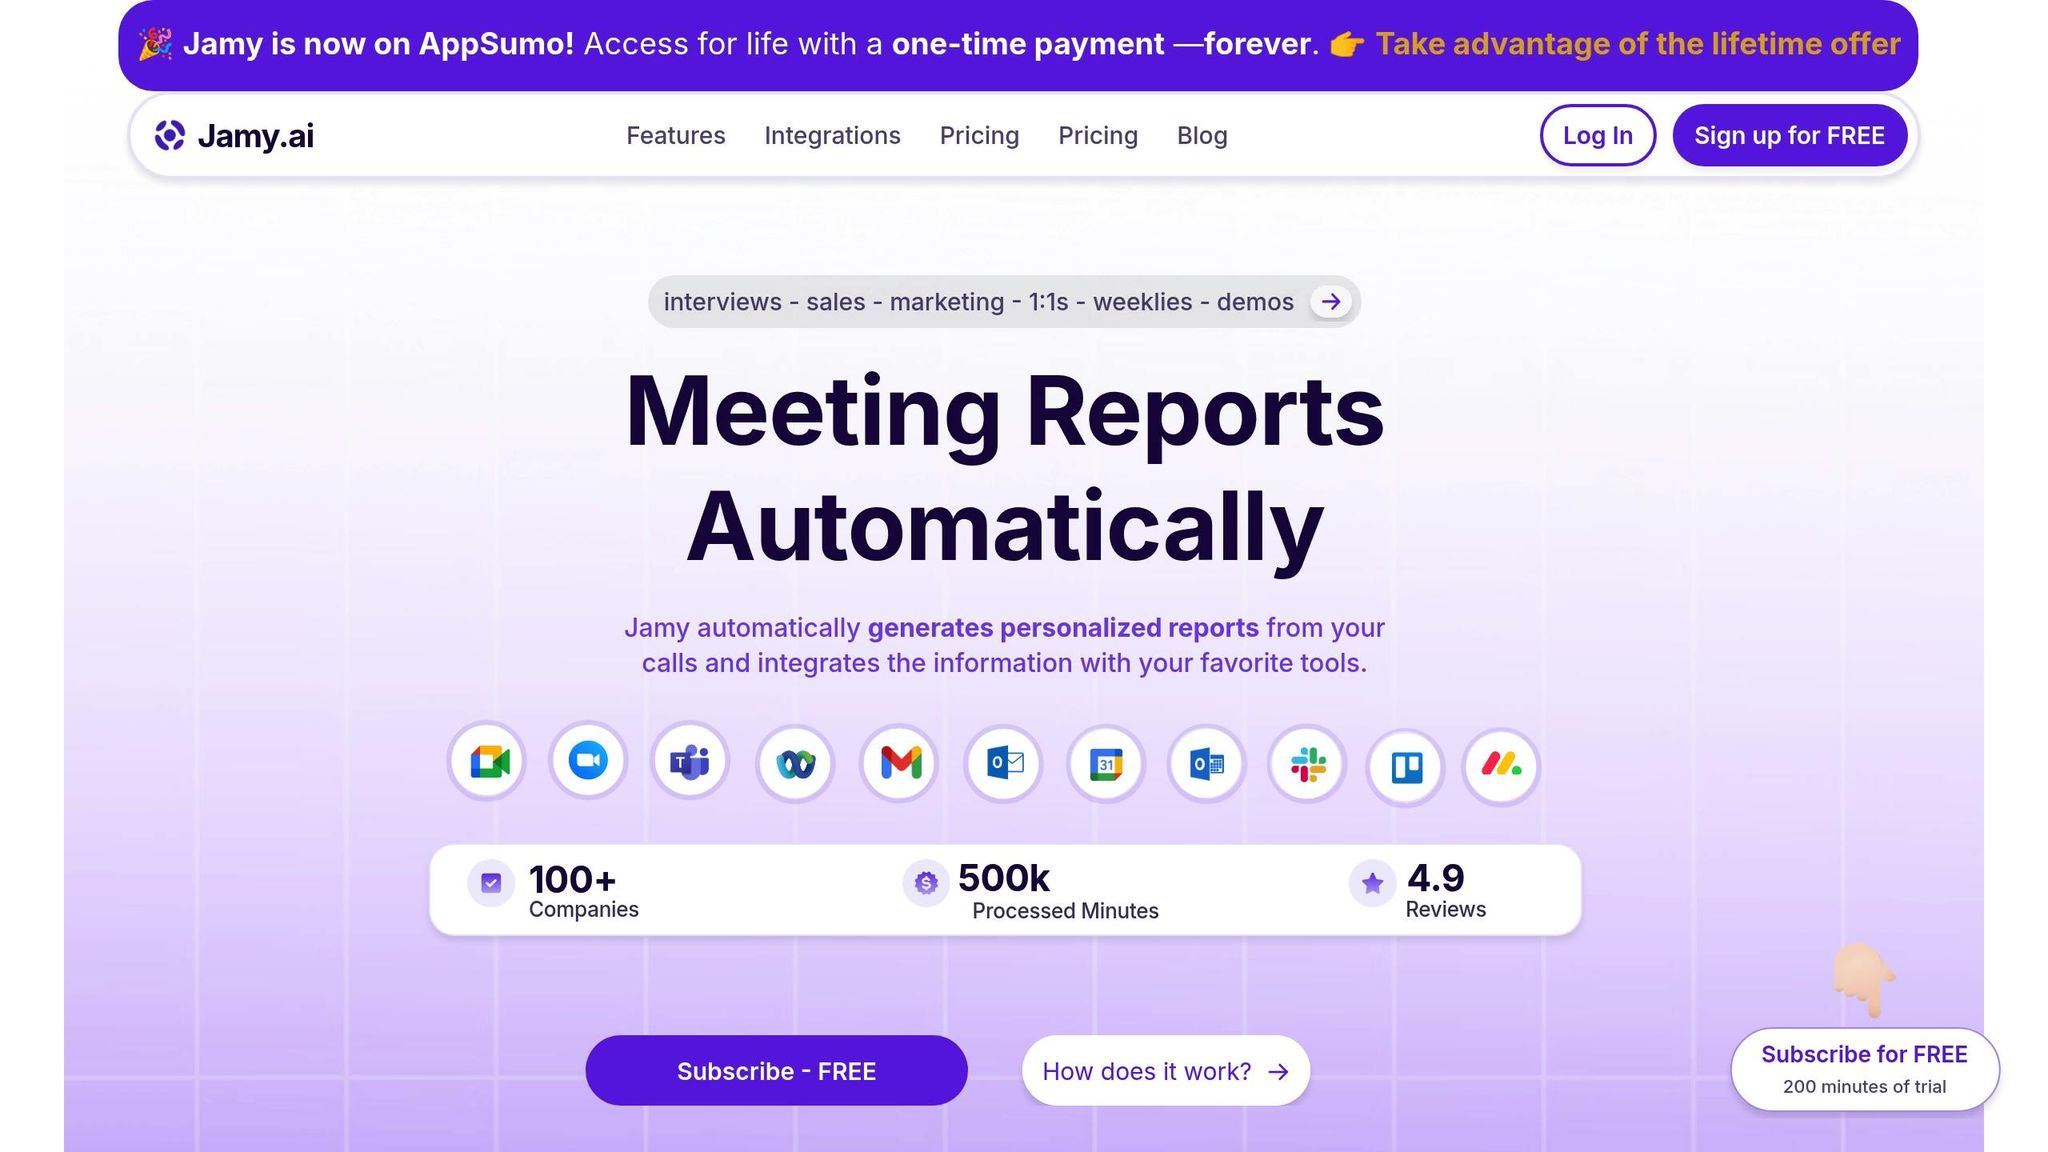Image resolution: width=2048 pixels, height=1152 pixels.
Task: Choose the Trello integration icon
Action: (1406, 768)
